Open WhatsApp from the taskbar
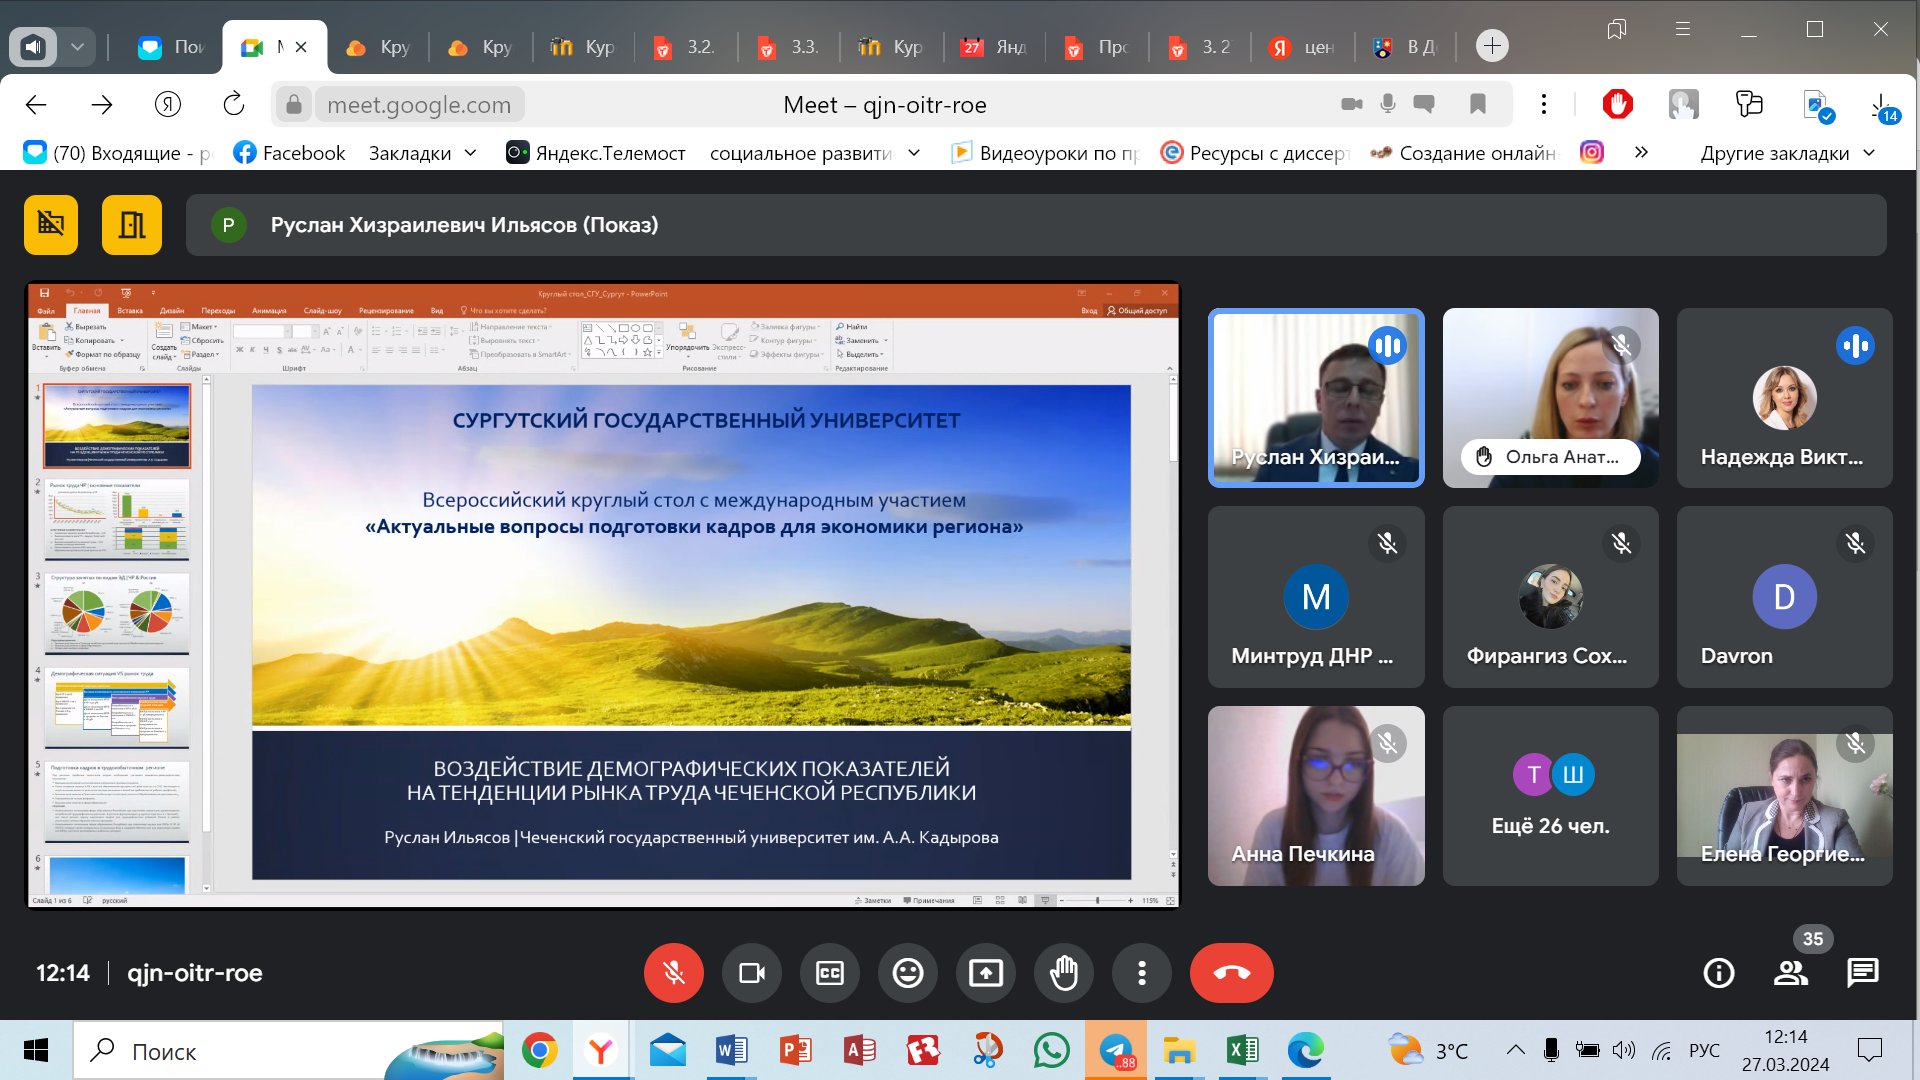 (1051, 1051)
